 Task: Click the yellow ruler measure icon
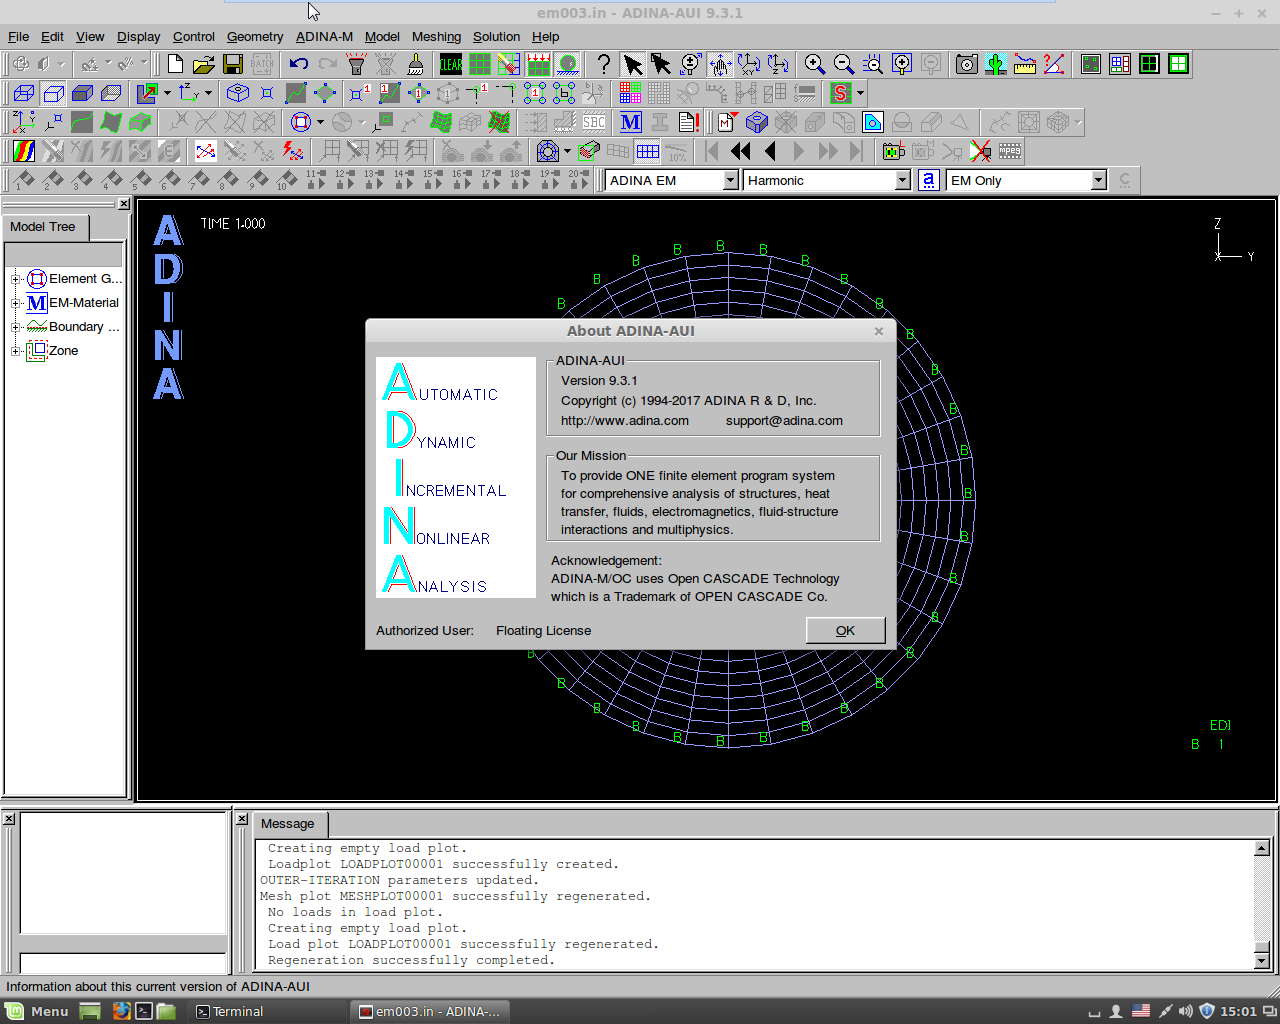tap(1024, 64)
